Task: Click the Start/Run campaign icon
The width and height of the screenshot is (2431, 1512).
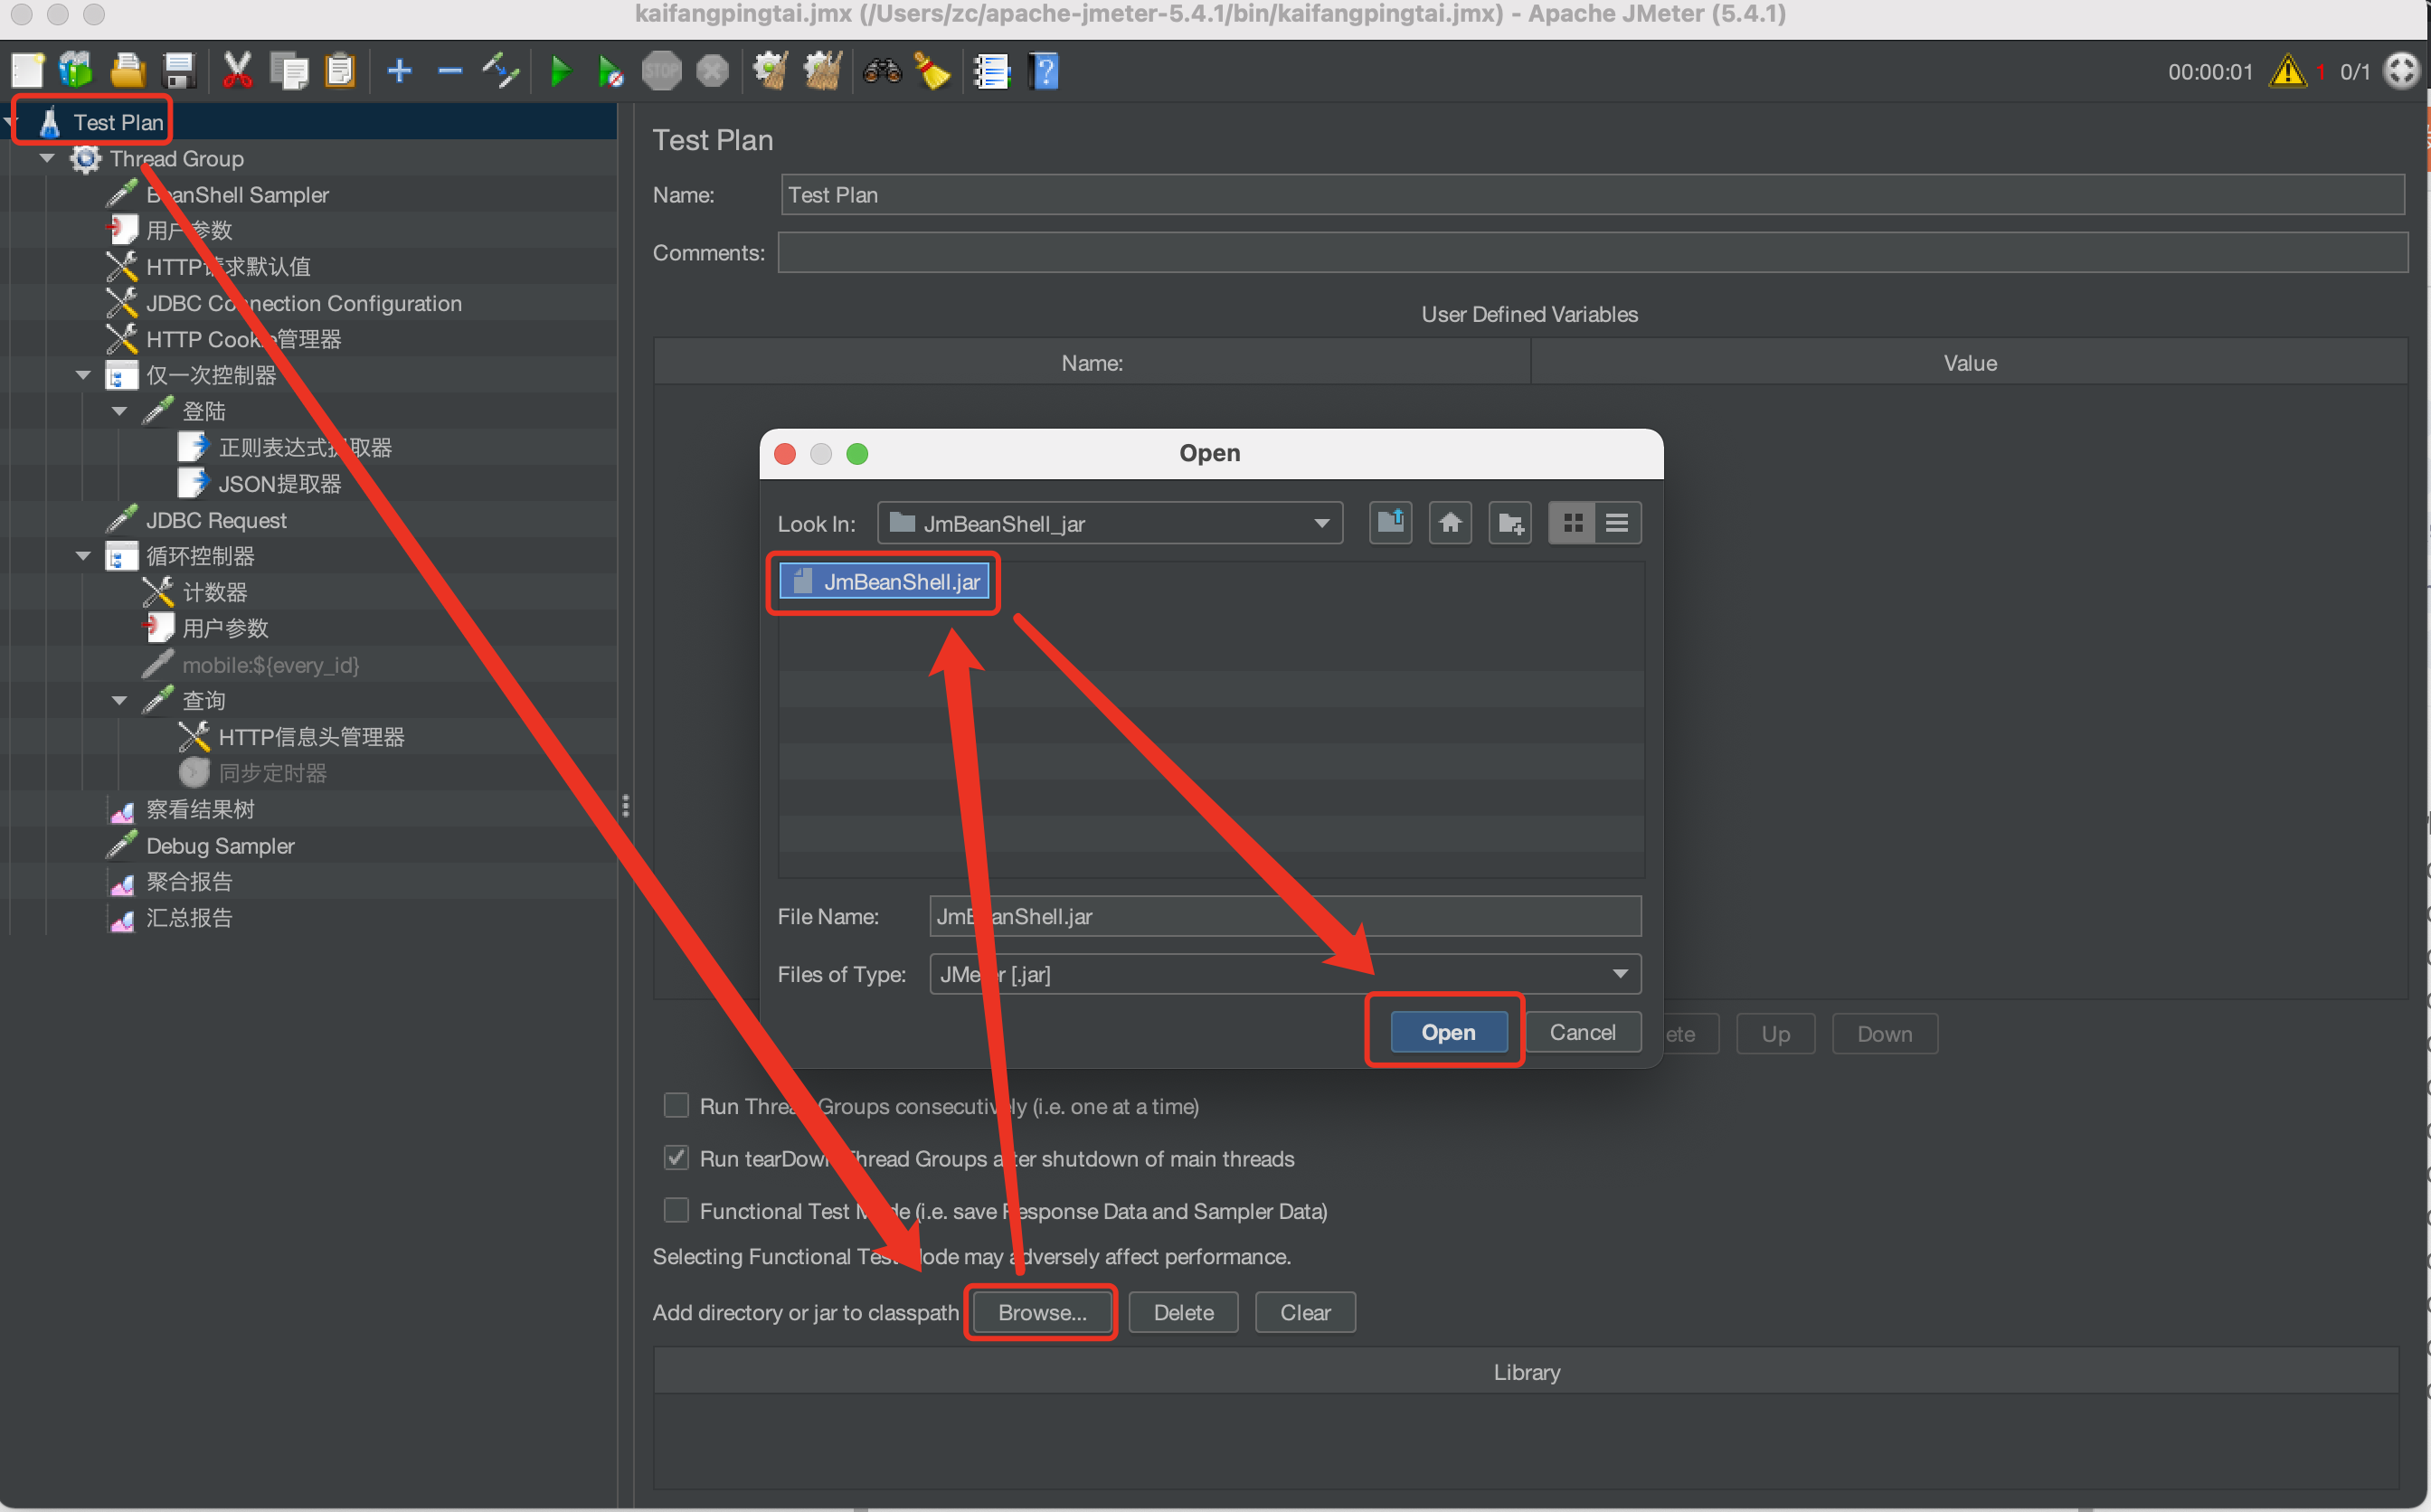Action: [x=555, y=68]
